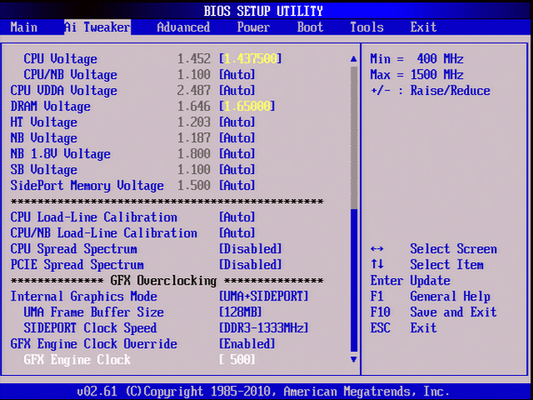Select the CPU Voltage label
The height and width of the screenshot is (400, 533).
tap(61, 59)
